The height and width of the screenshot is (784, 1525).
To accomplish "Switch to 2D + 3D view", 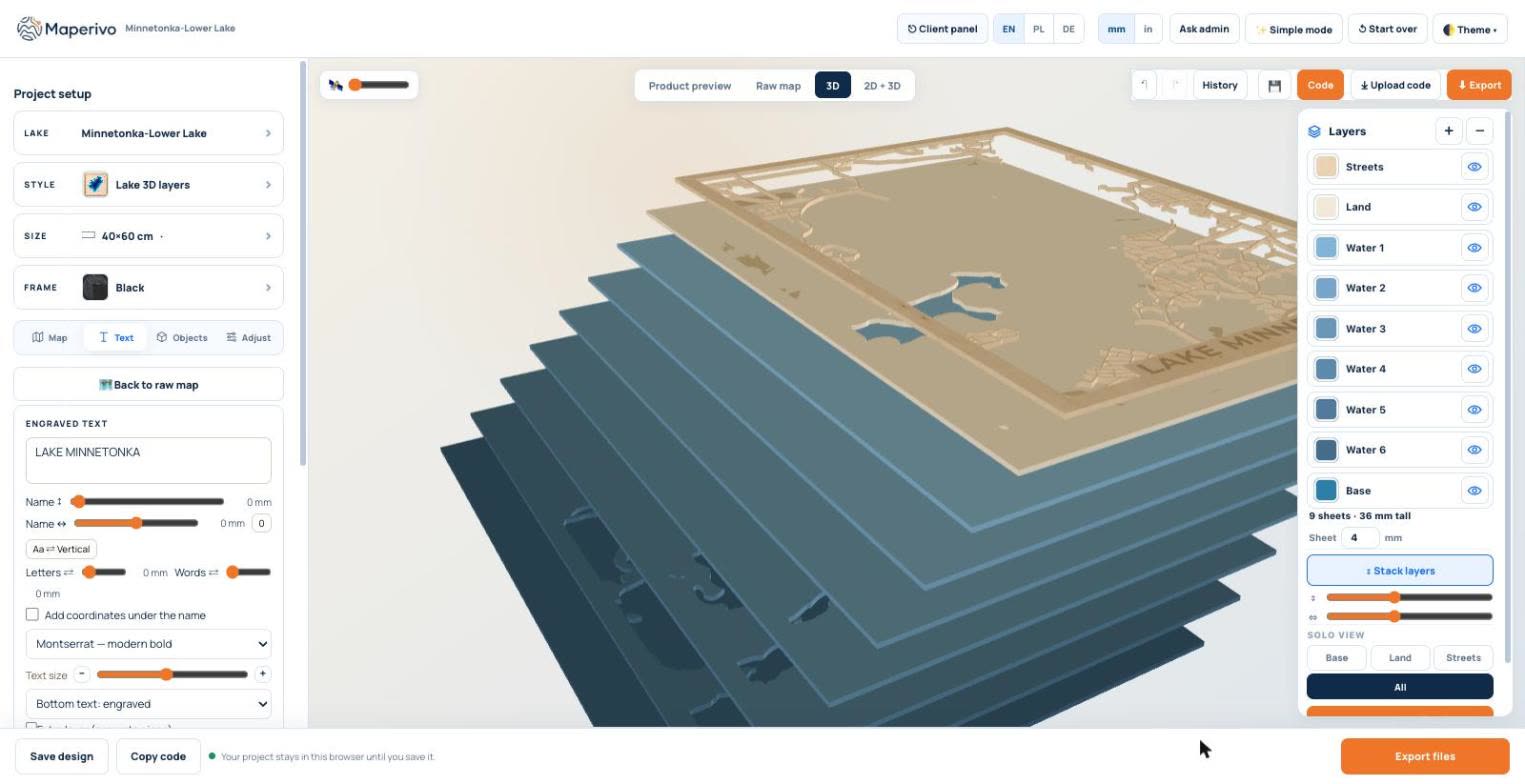I will (x=882, y=85).
